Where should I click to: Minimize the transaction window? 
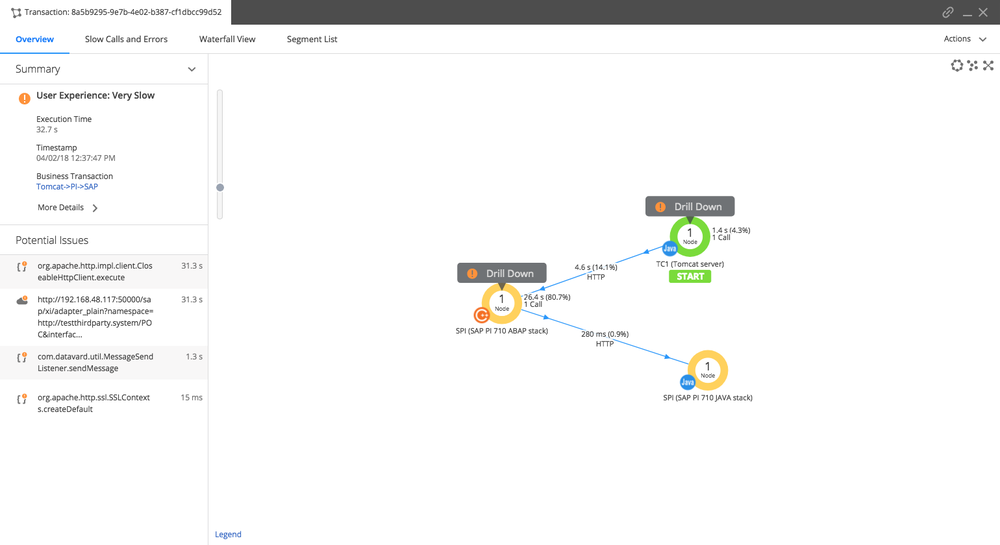[x=967, y=13]
